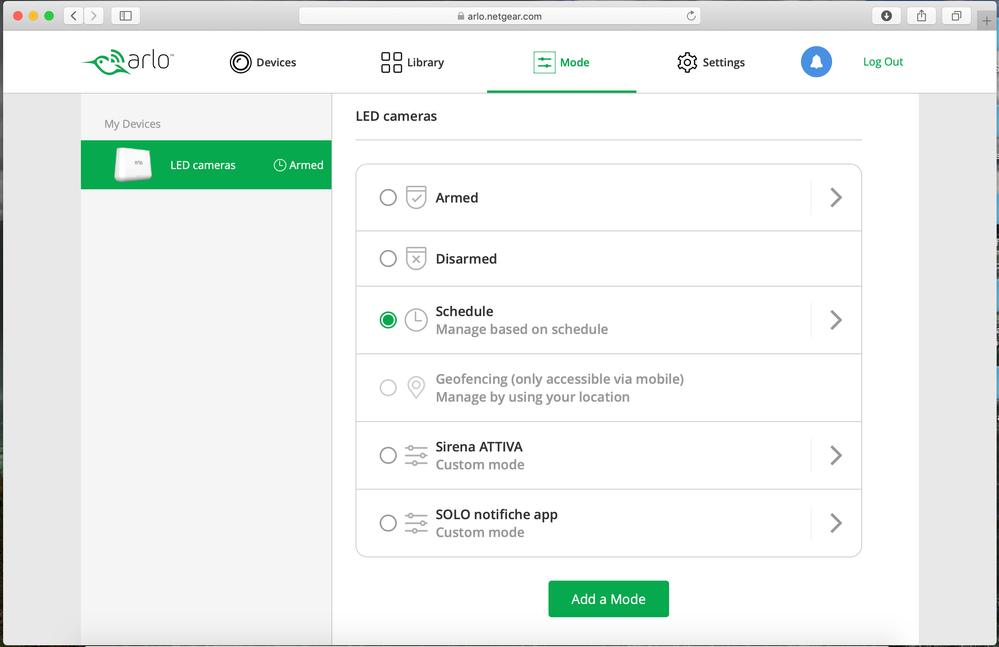Click the Disarmed shield X icon
The height and width of the screenshot is (647, 999).
coord(416,259)
